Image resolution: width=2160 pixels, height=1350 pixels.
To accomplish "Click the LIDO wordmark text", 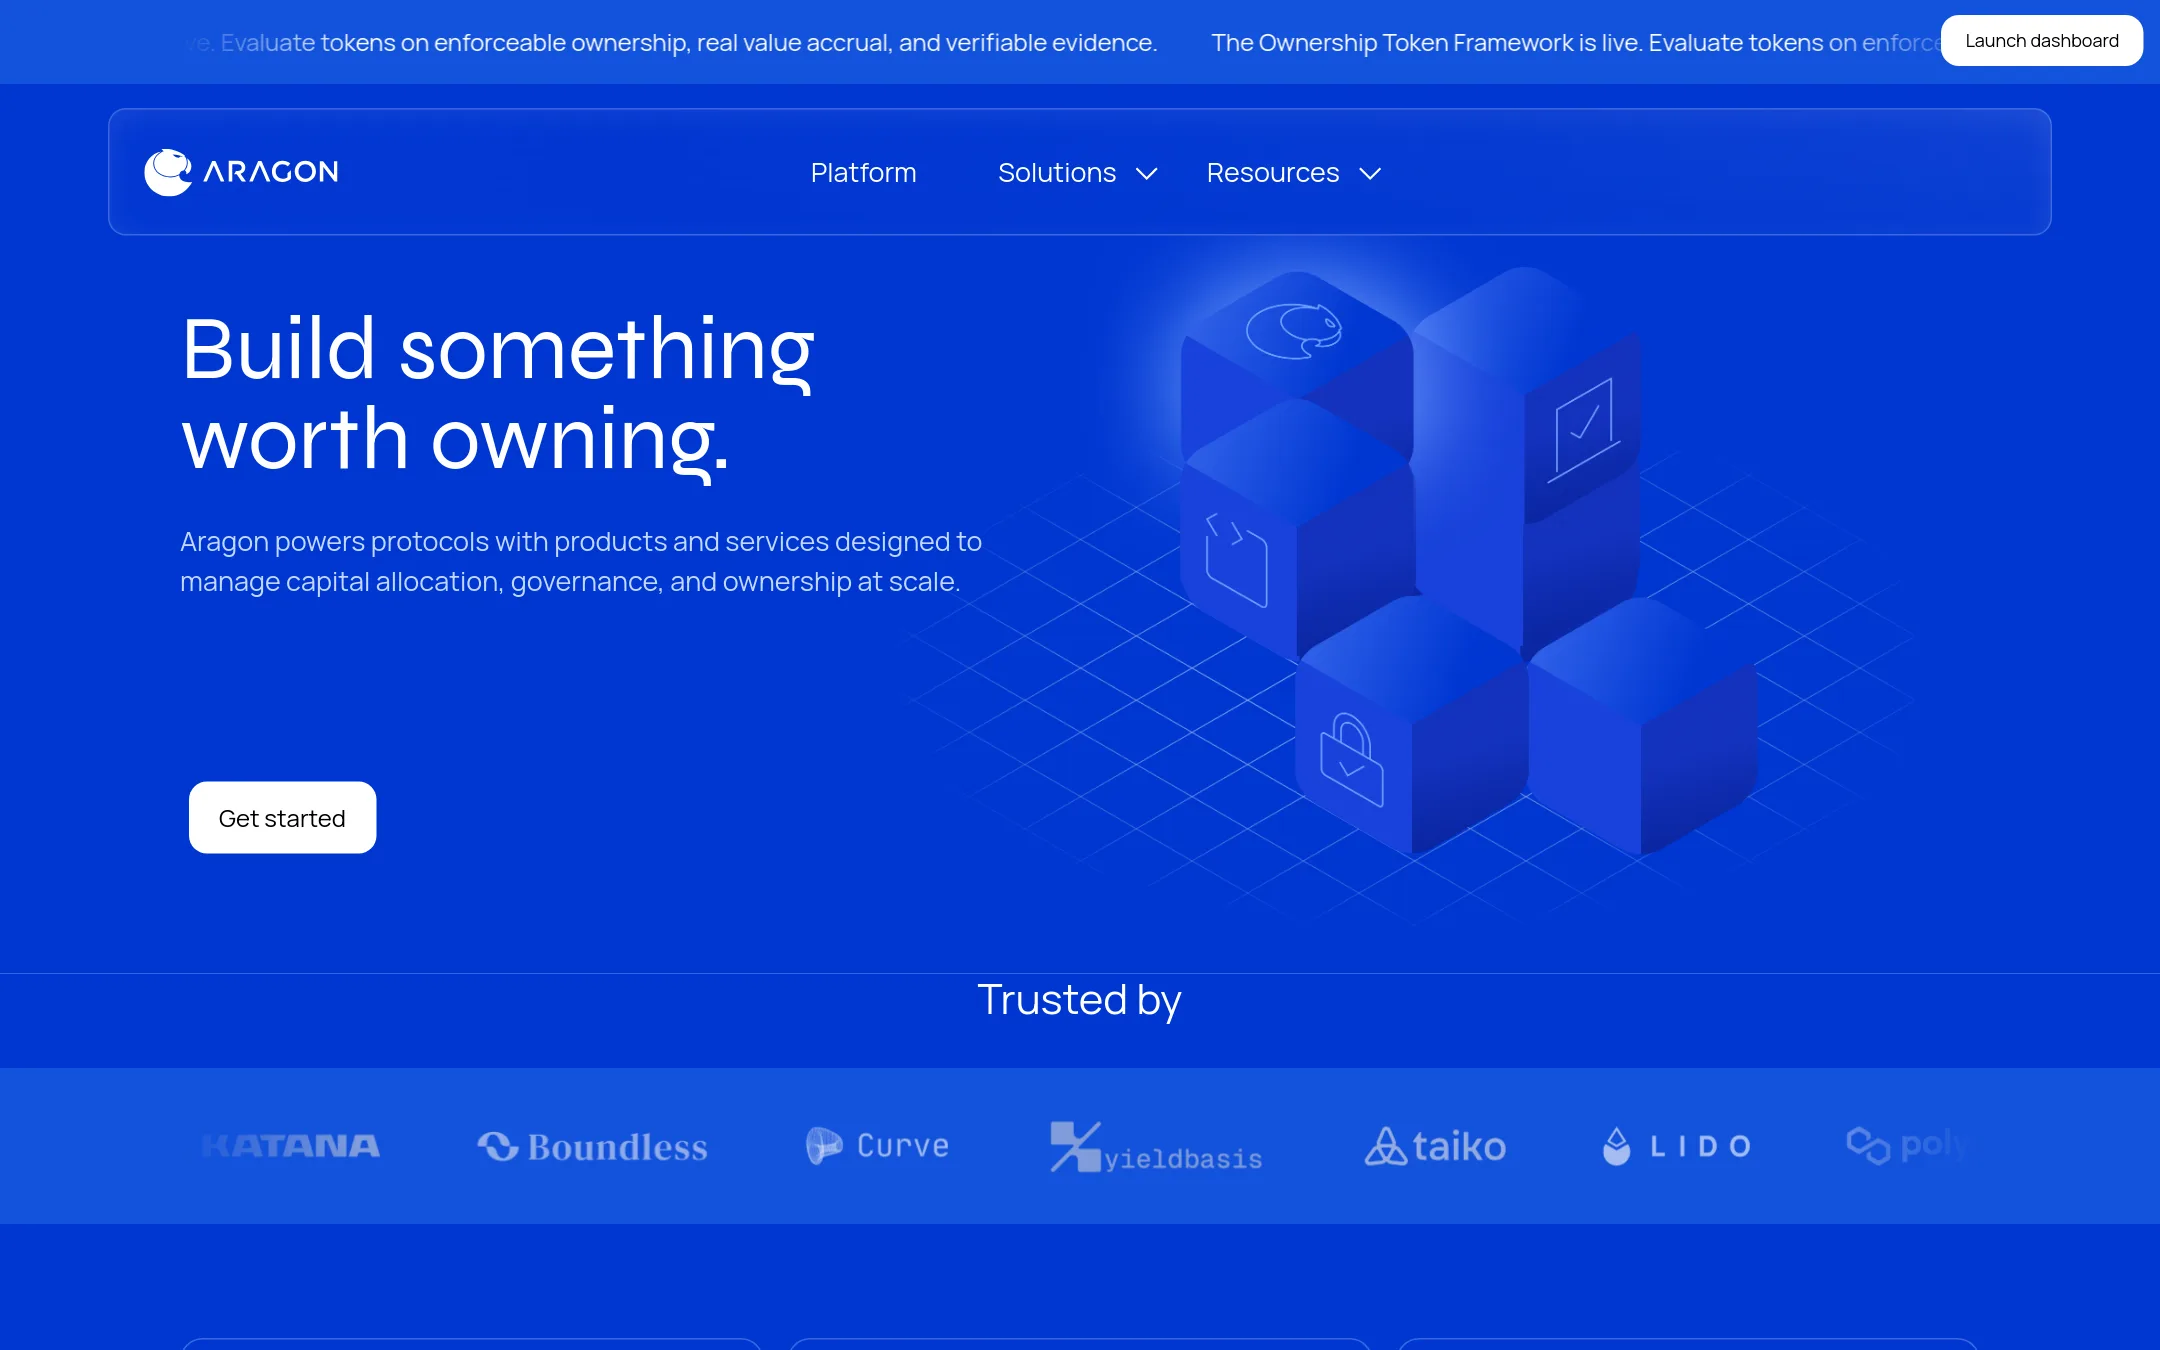I will pyautogui.click(x=1700, y=1147).
